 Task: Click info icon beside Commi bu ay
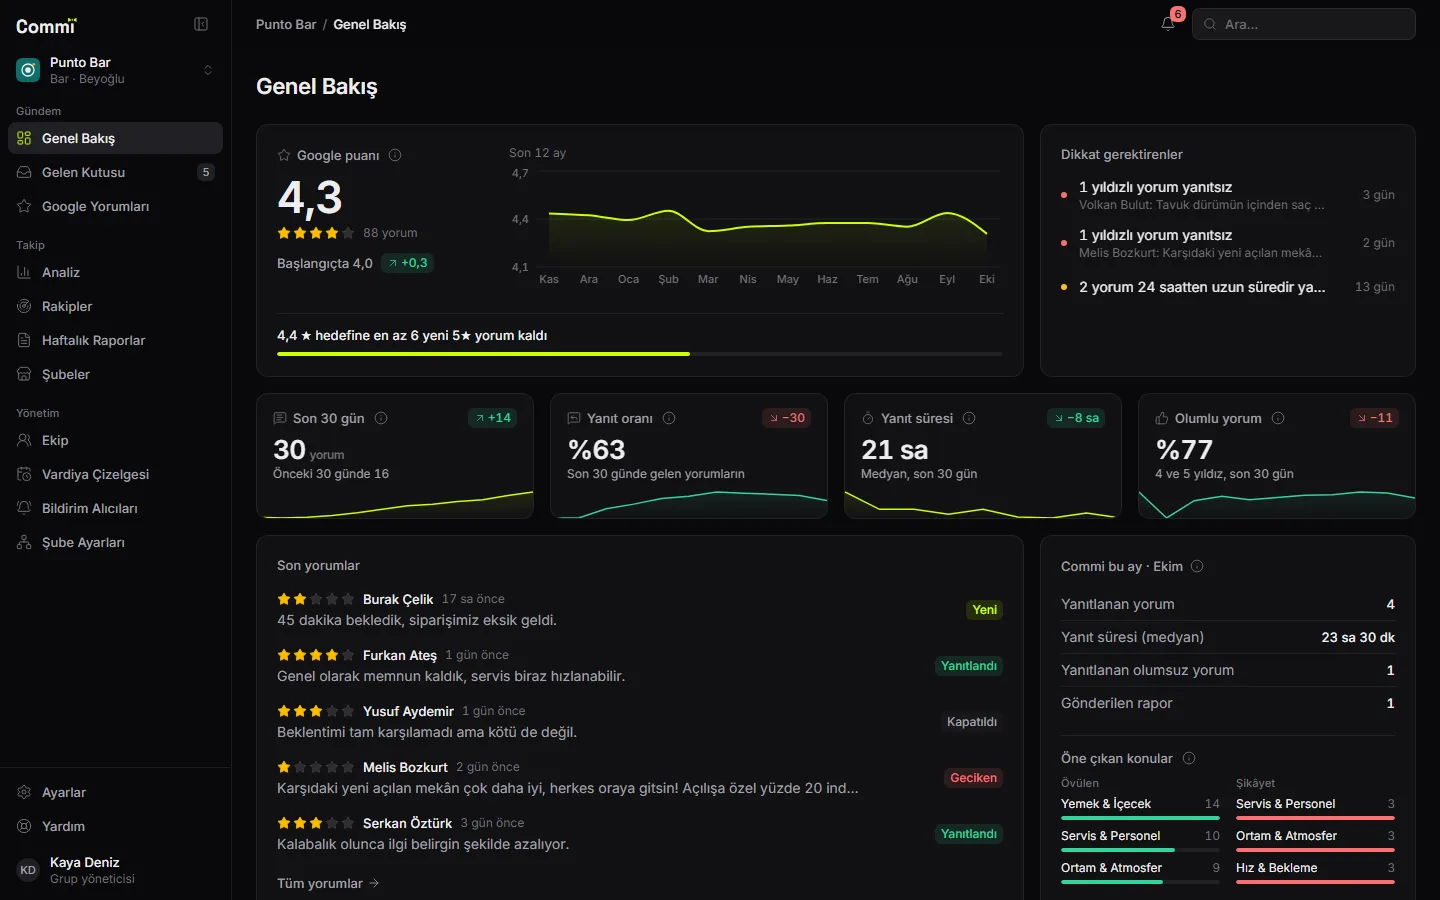click(x=1197, y=566)
